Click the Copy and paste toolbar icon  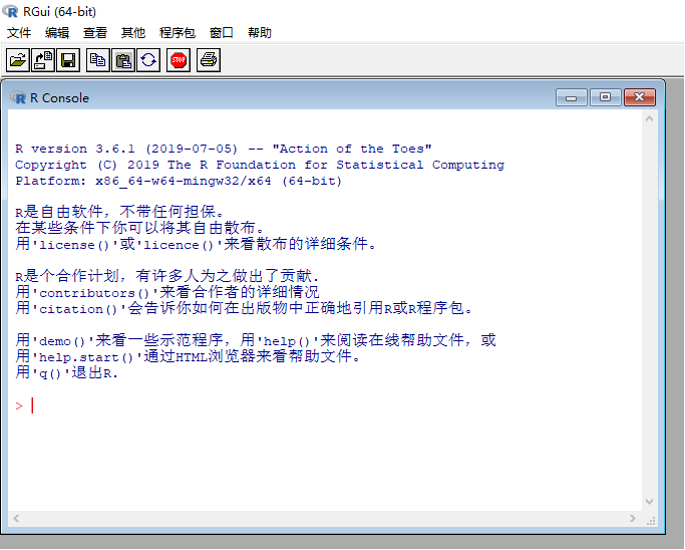pyautogui.click(x=148, y=60)
